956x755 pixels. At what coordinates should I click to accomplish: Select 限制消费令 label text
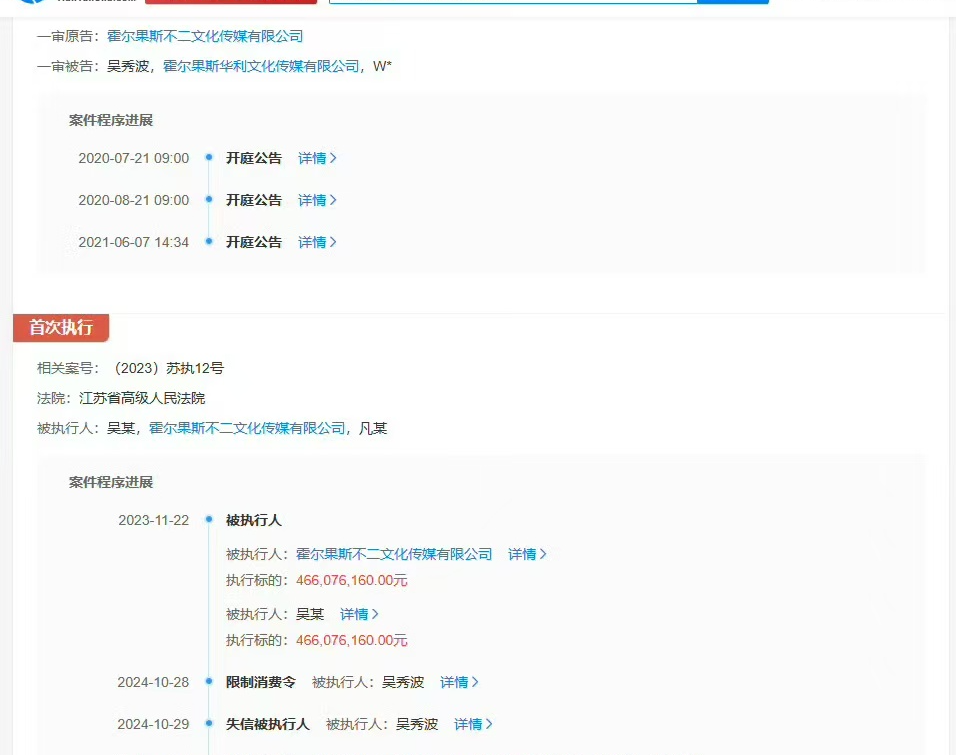point(261,682)
